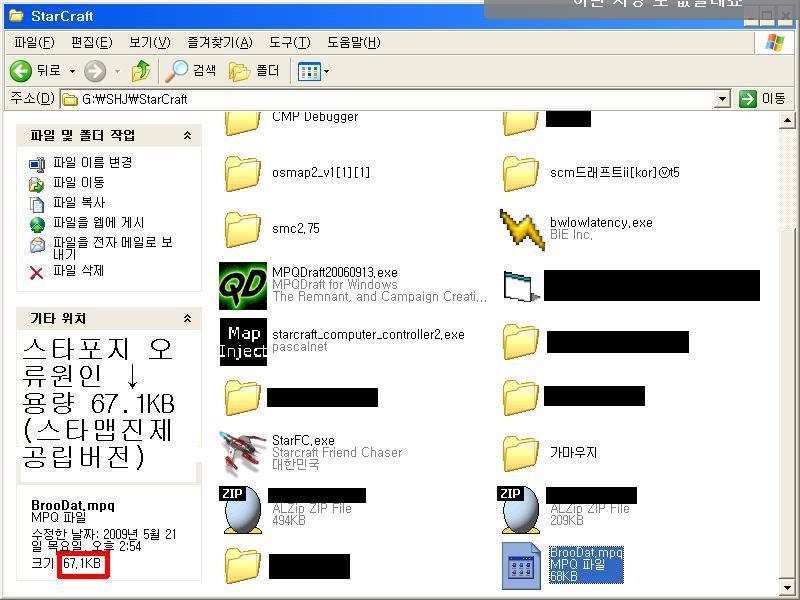Click 파일 이동 move file link
This screenshot has height=600, width=800.
click(x=79, y=182)
